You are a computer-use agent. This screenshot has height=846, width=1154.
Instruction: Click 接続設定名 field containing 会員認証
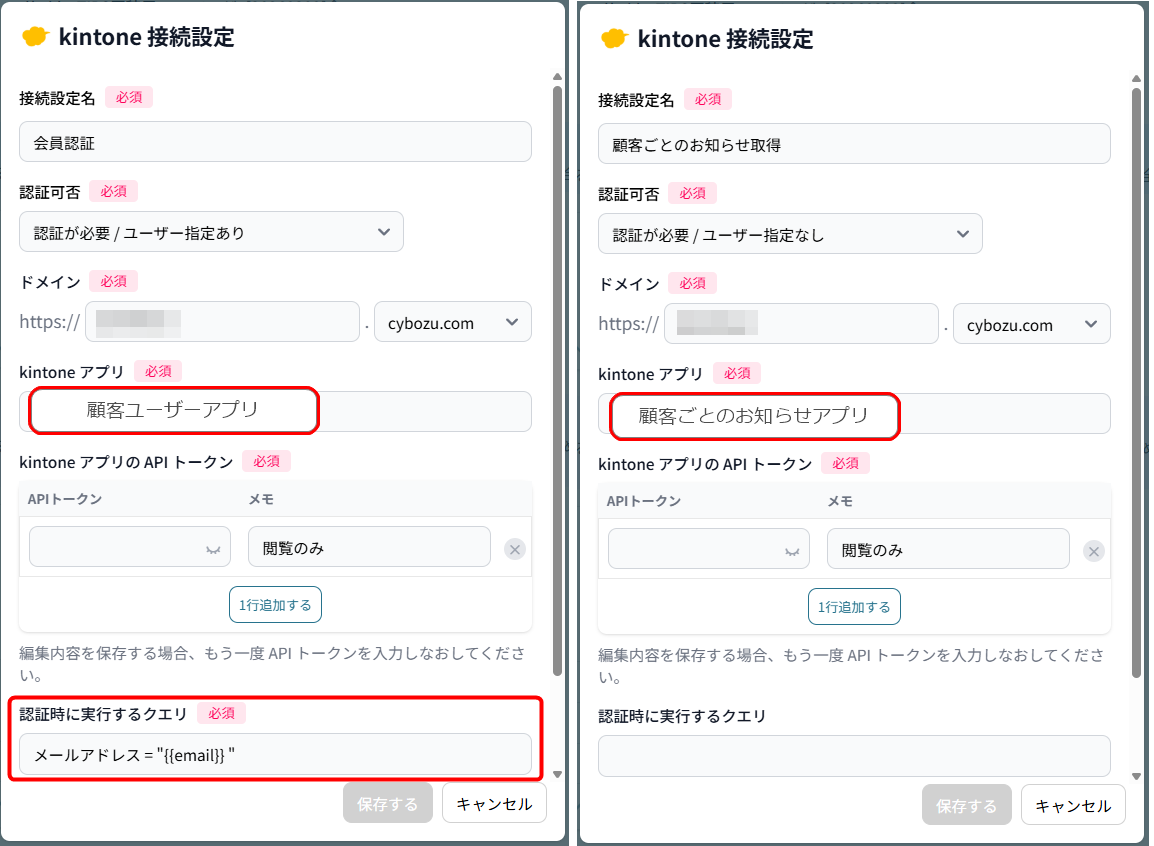point(275,142)
